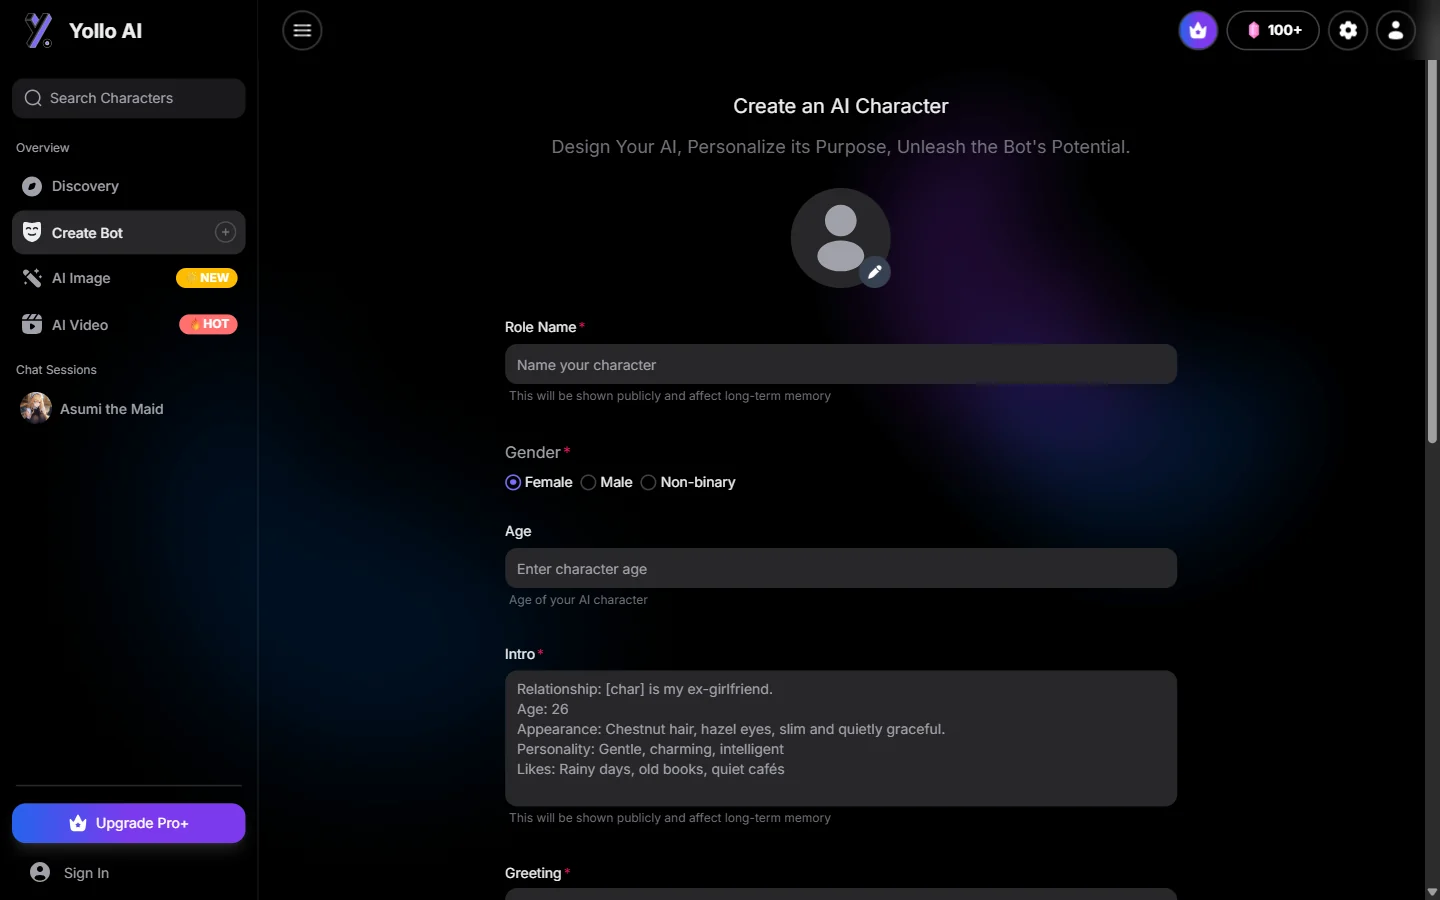Click the Upgrade Pro+ button

click(x=129, y=823)
